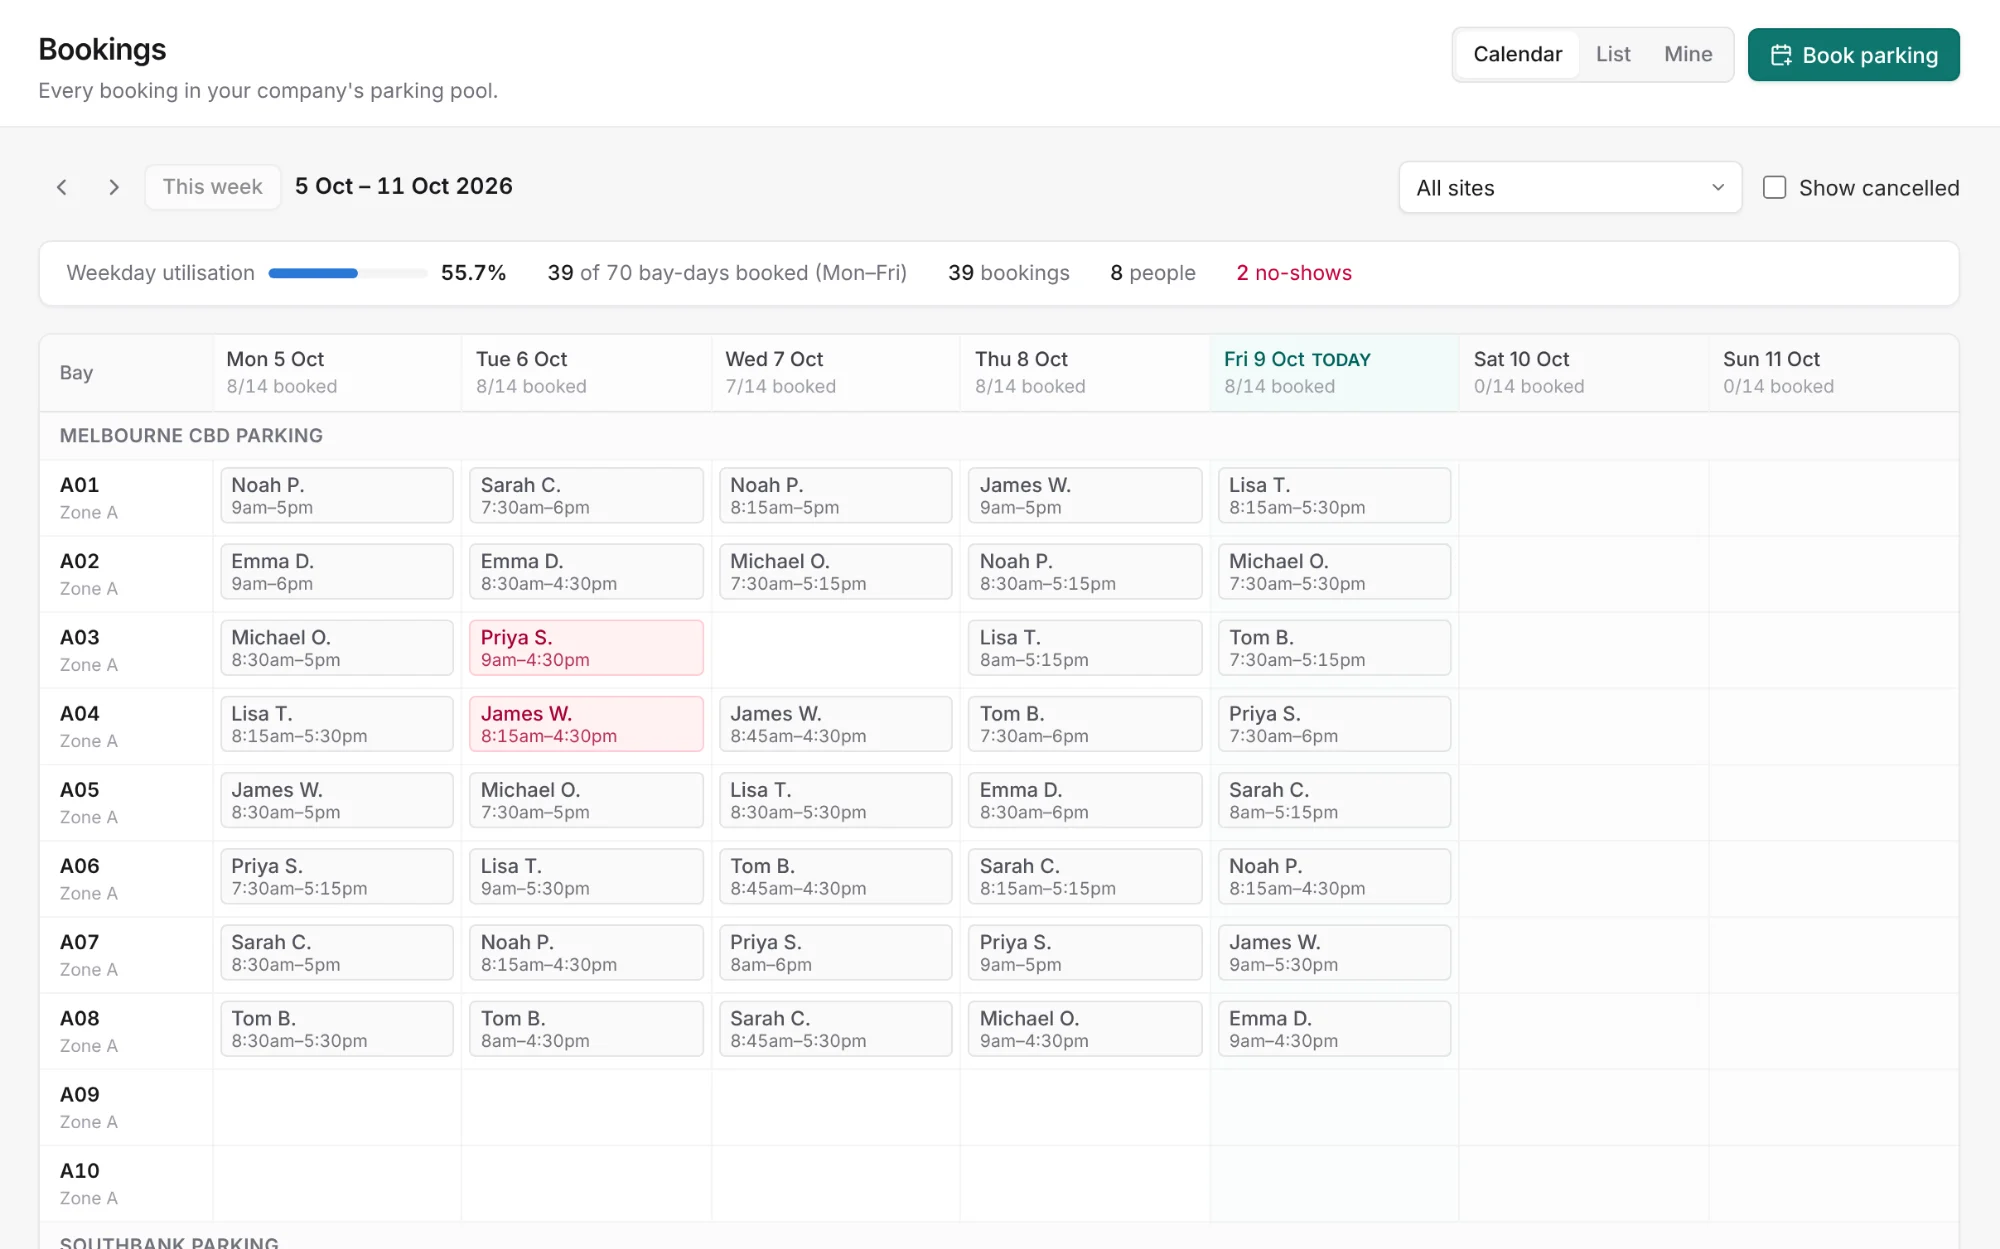Open Priya S. 8am–6pm booking
The width and height of the screenshot is (2000, 1249).
coord(835,952)
